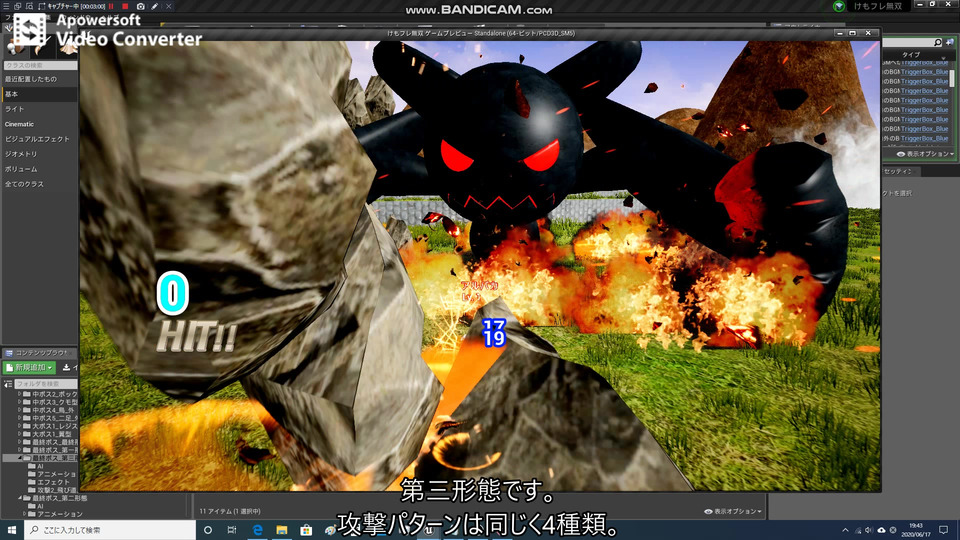Open File Explorer from taskbar
The image size is (960, 540).
282,530
